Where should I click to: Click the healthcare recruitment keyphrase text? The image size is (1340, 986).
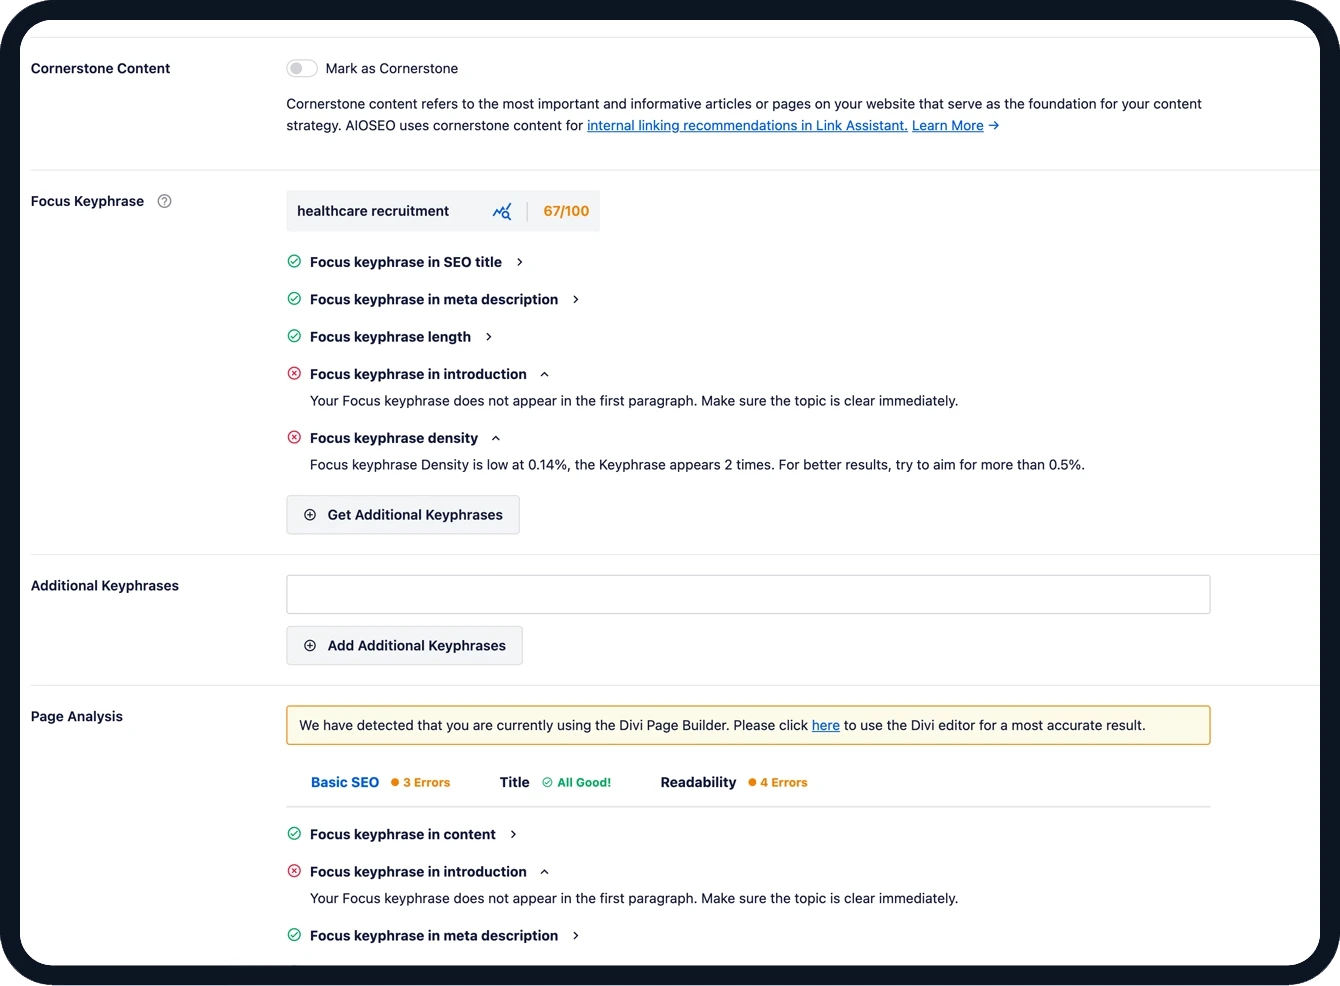point(373,211)
